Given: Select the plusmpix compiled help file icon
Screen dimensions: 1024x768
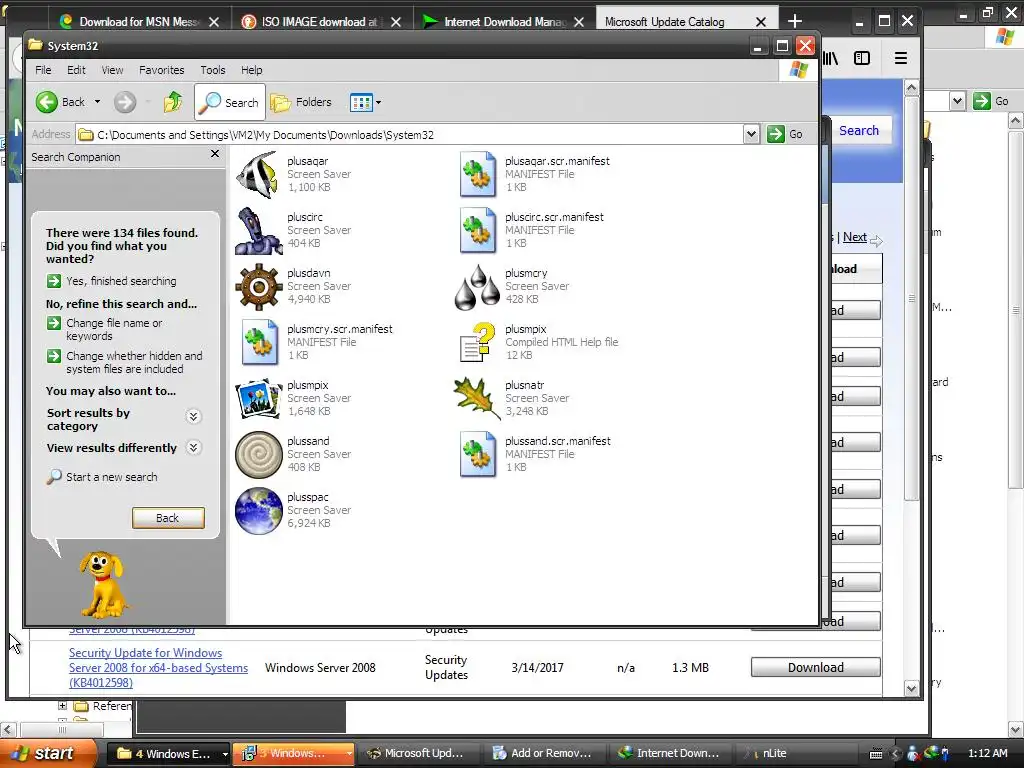Looking at the screenshot, I should tap(477, 342).
